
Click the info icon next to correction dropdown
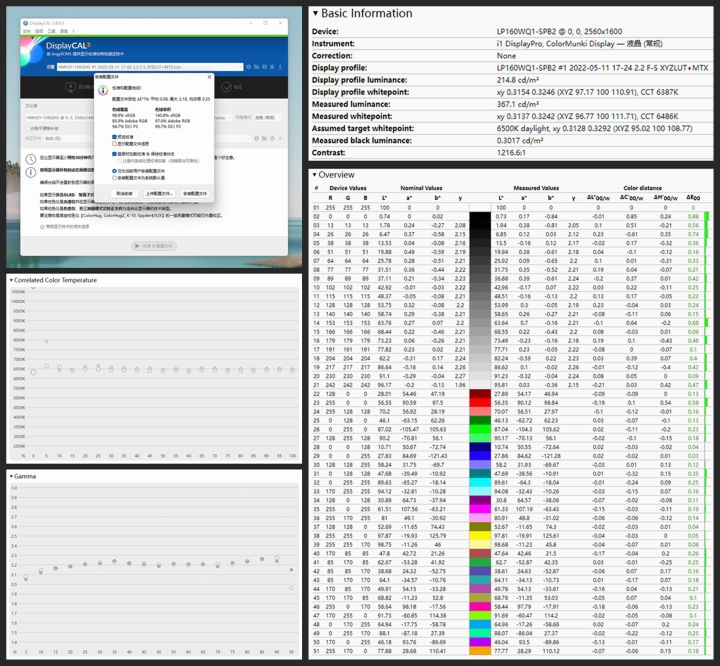pyautogui.click(x=257, y=138)
